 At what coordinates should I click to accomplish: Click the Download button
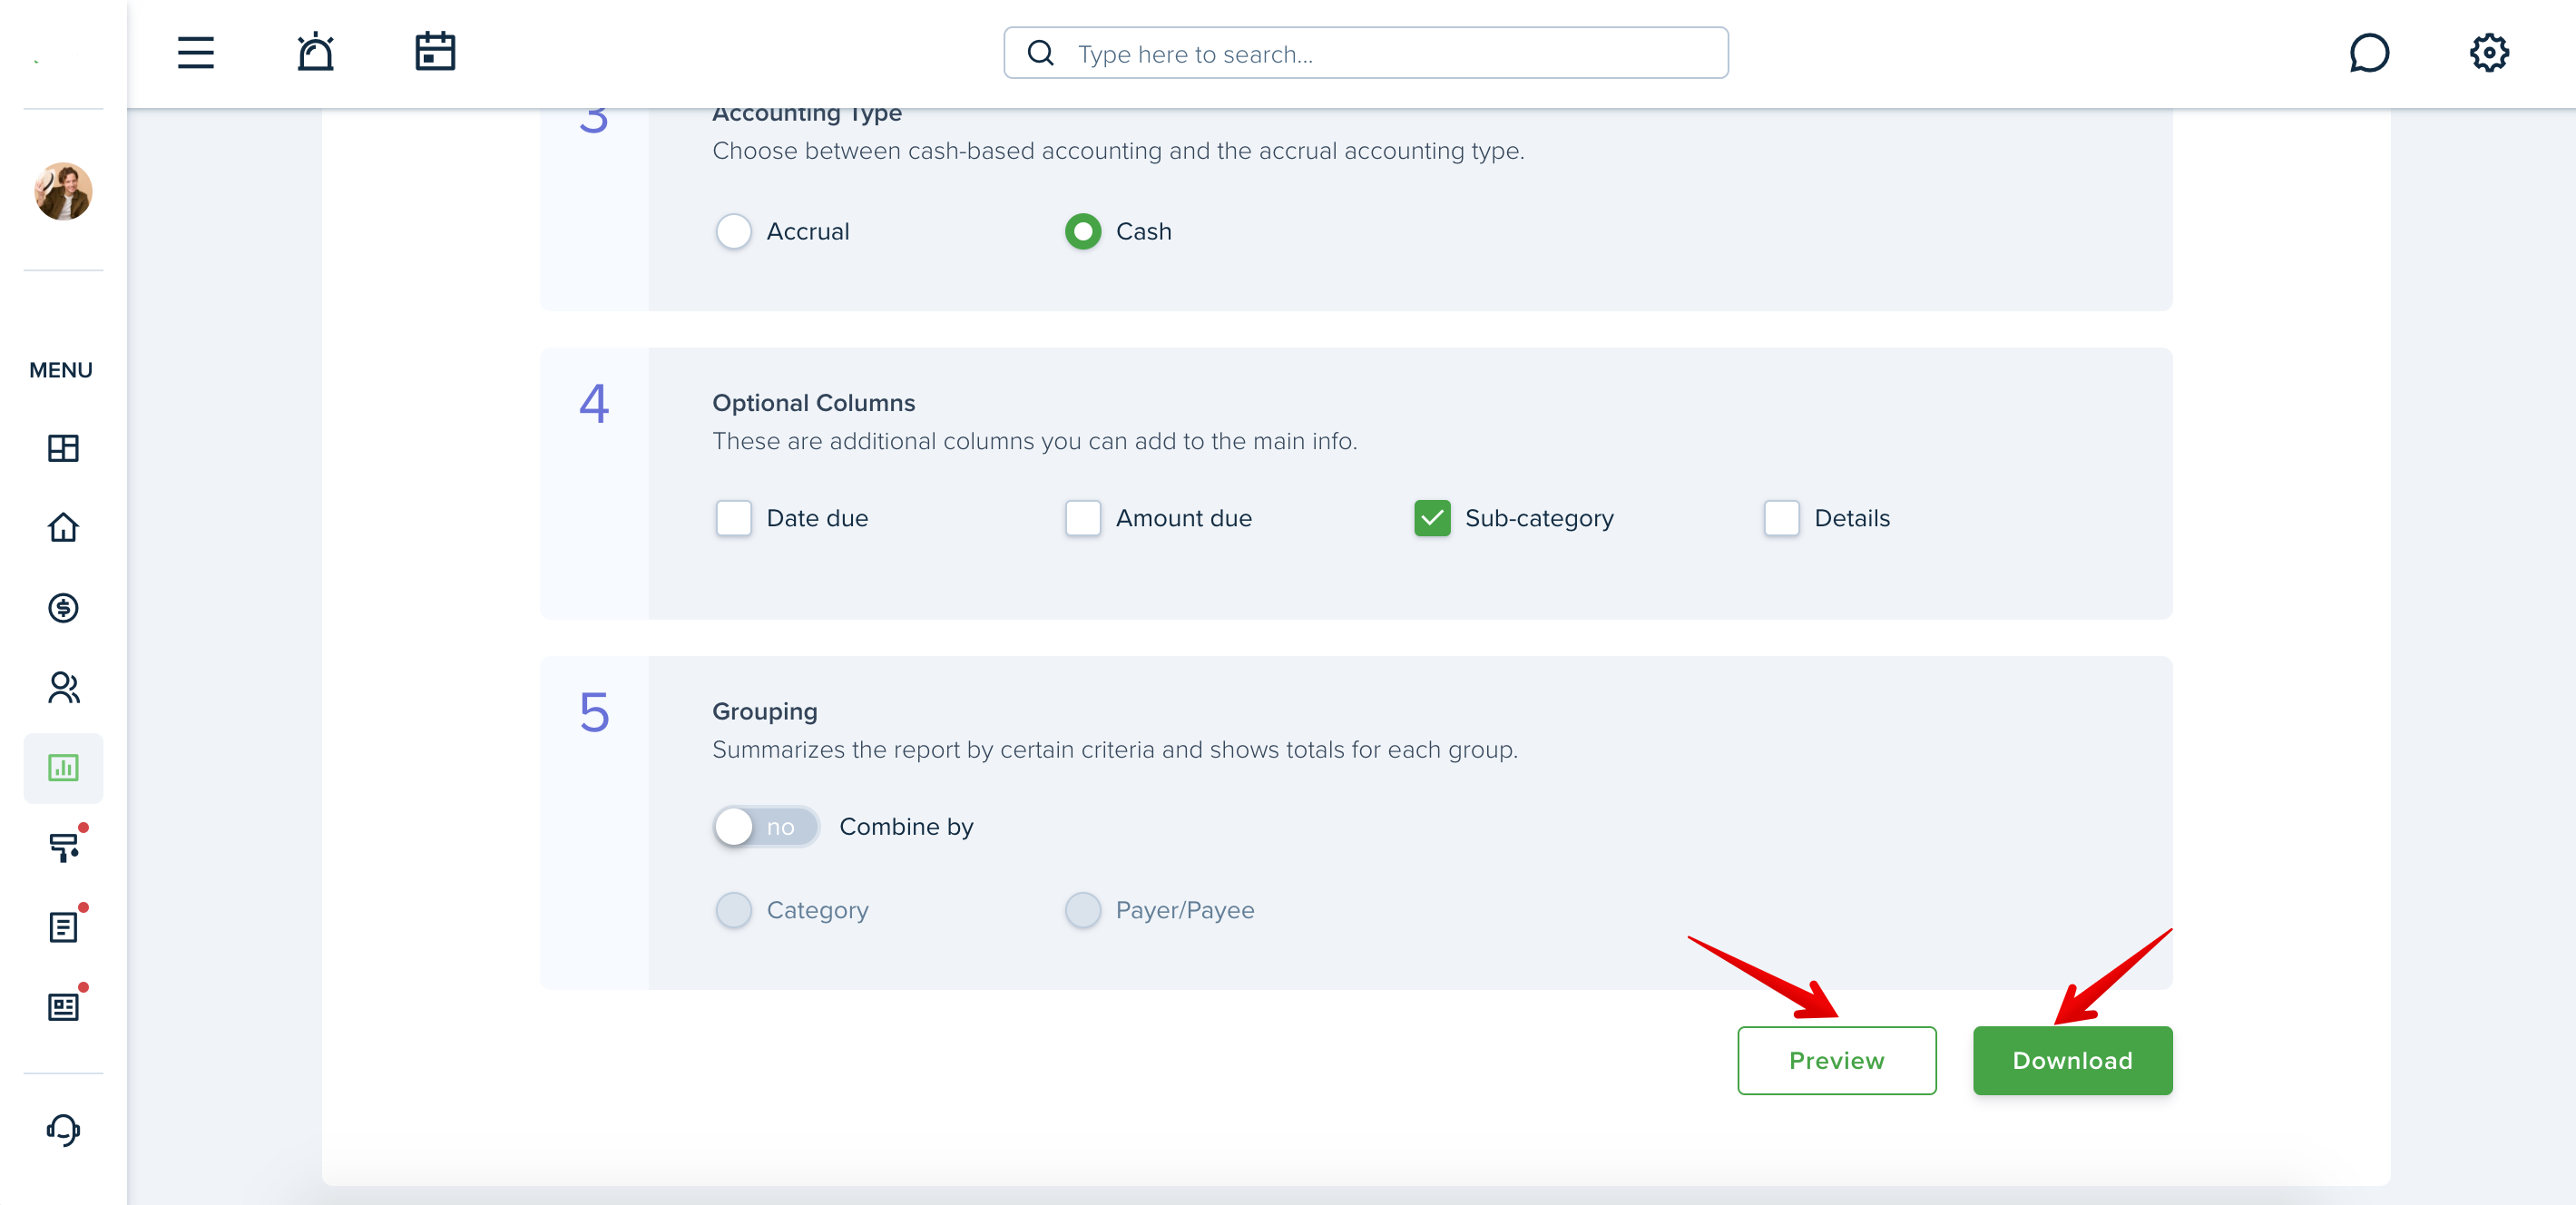2072,1061
